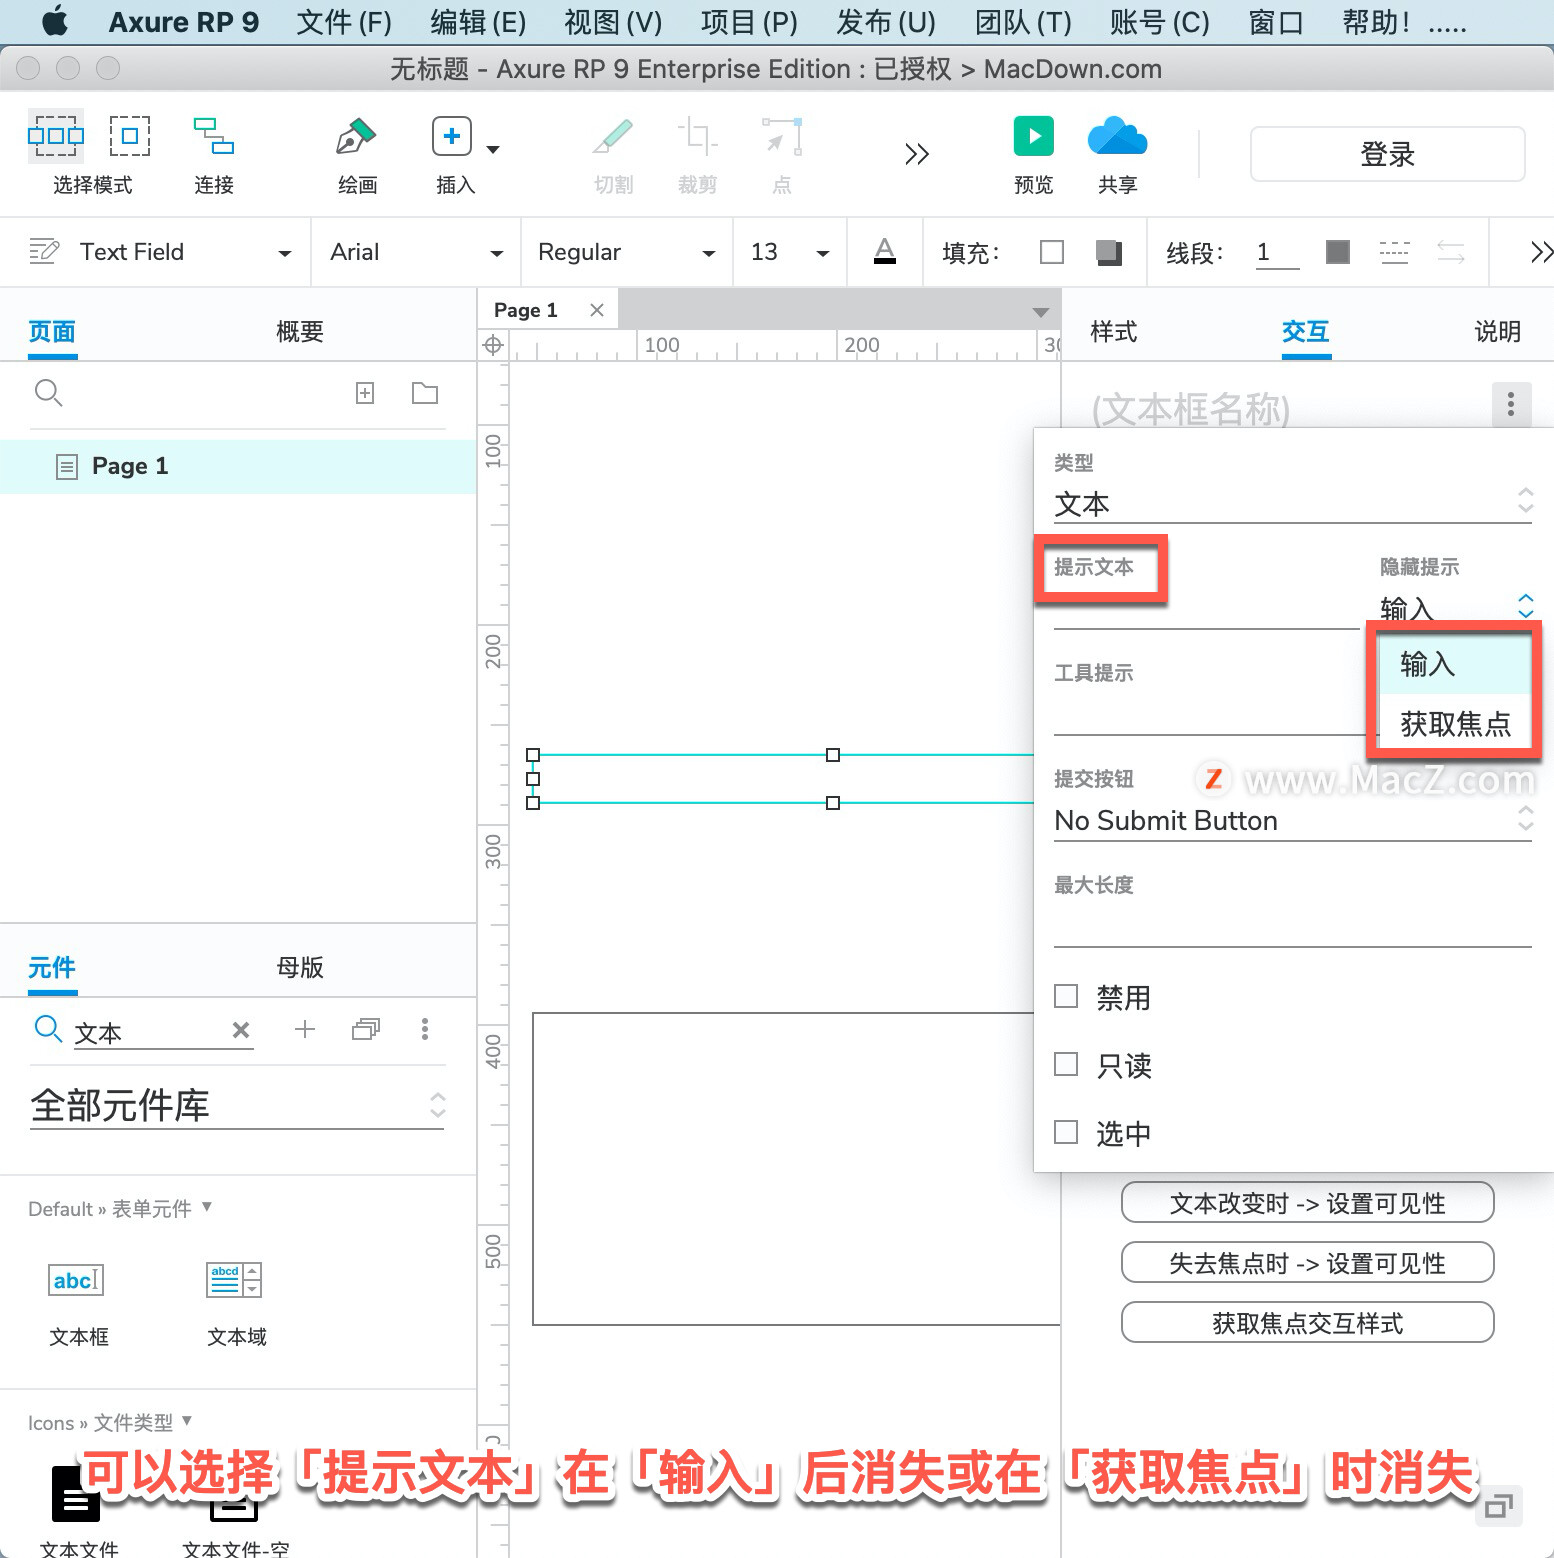Select the Draw pen tool (绘画)
This screenshot has width=1554, height=1558.
pyautogui.click(x=356, y=136)
